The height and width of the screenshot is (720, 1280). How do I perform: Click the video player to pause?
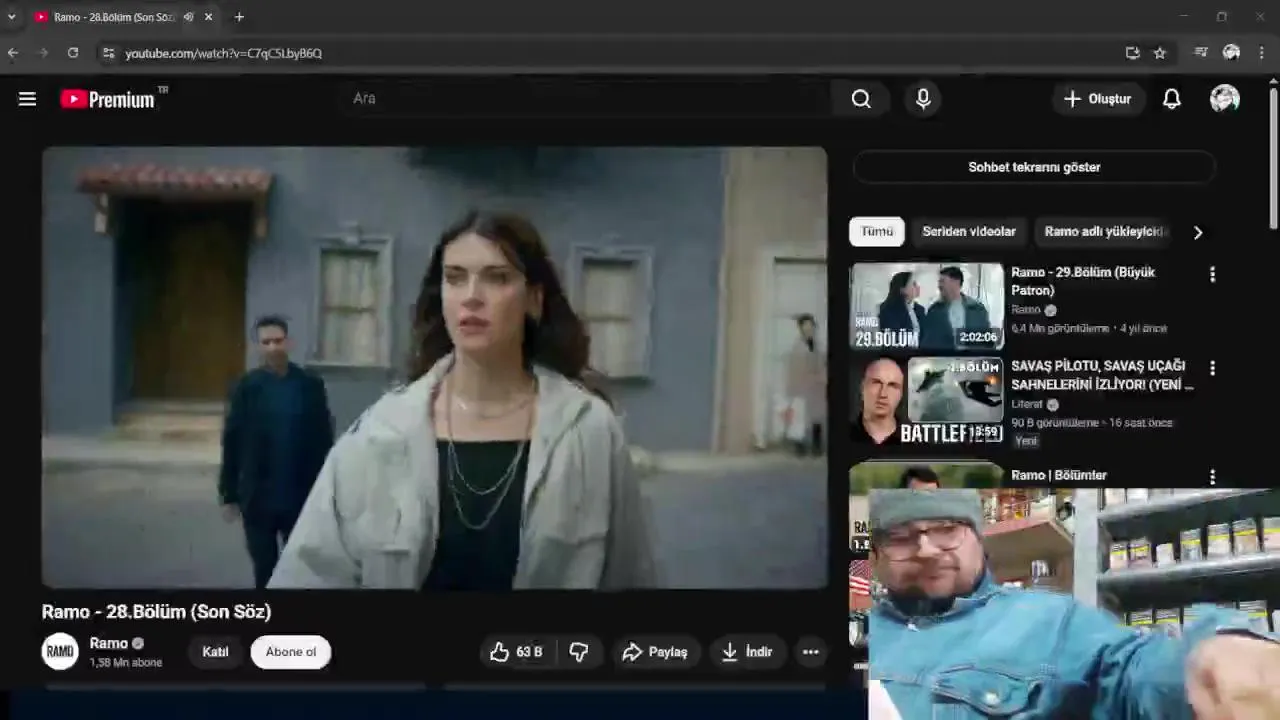pyautogui.click(x=435, y=368)
